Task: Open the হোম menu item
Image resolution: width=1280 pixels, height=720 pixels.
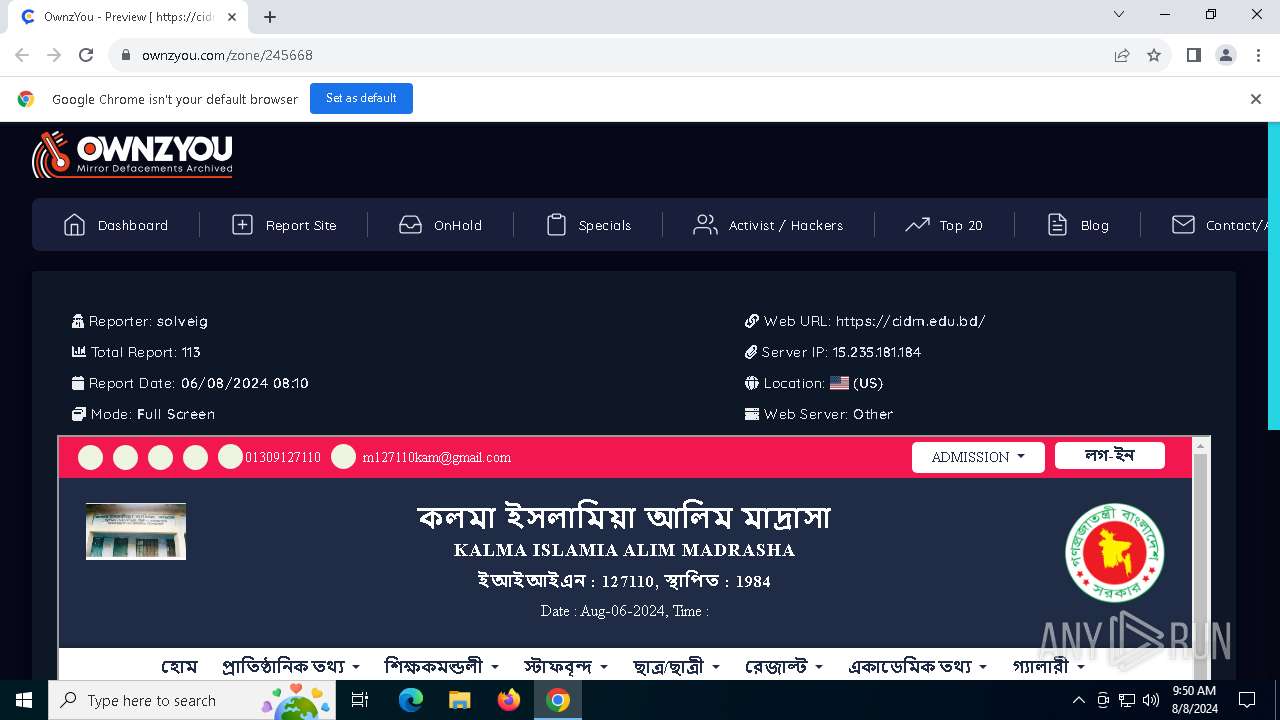Action: coord(179,666)
